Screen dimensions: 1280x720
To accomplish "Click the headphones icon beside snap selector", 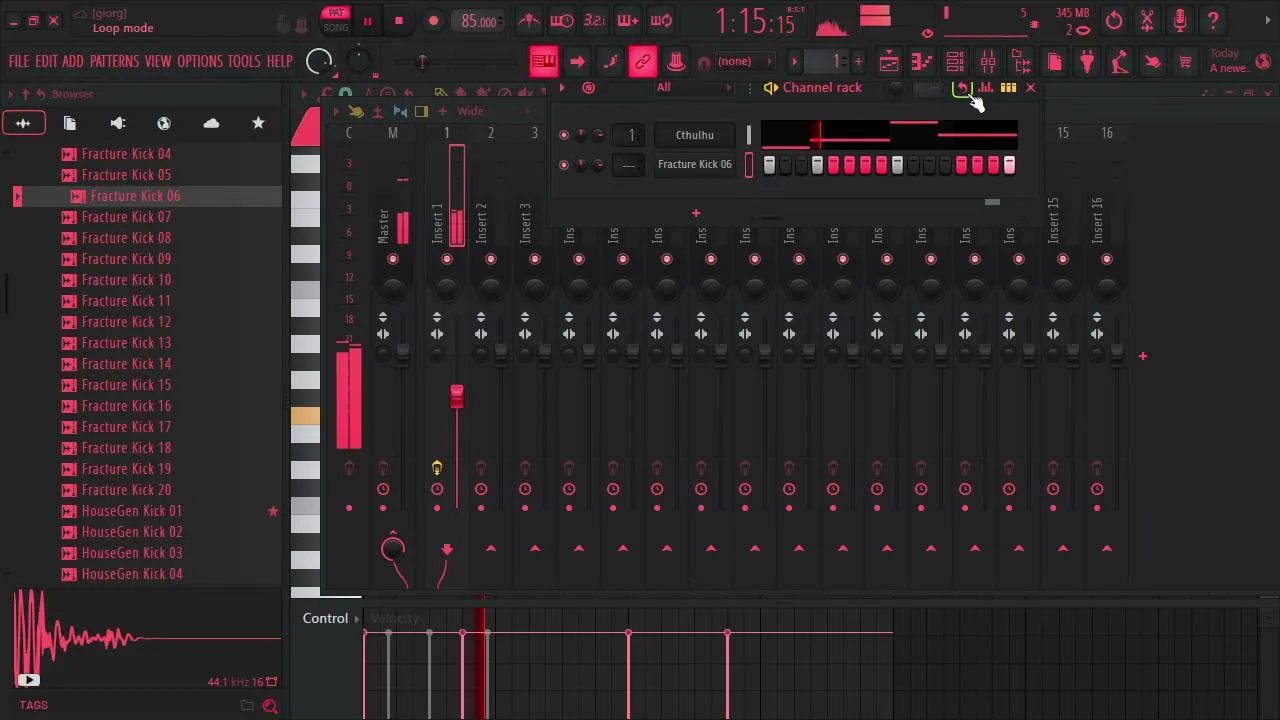I will [704, 62].
